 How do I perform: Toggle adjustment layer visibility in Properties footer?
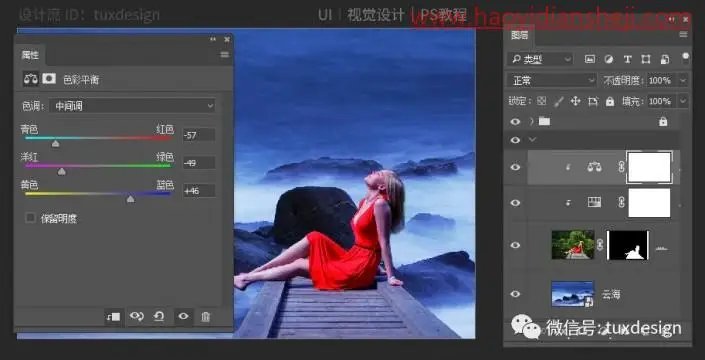click(x=183, y=316)
